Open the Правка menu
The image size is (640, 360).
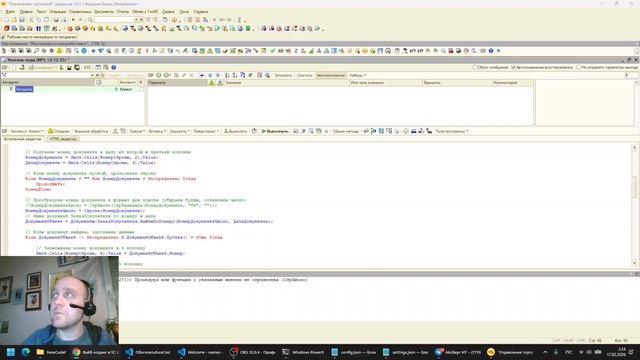tap(26, 12)
